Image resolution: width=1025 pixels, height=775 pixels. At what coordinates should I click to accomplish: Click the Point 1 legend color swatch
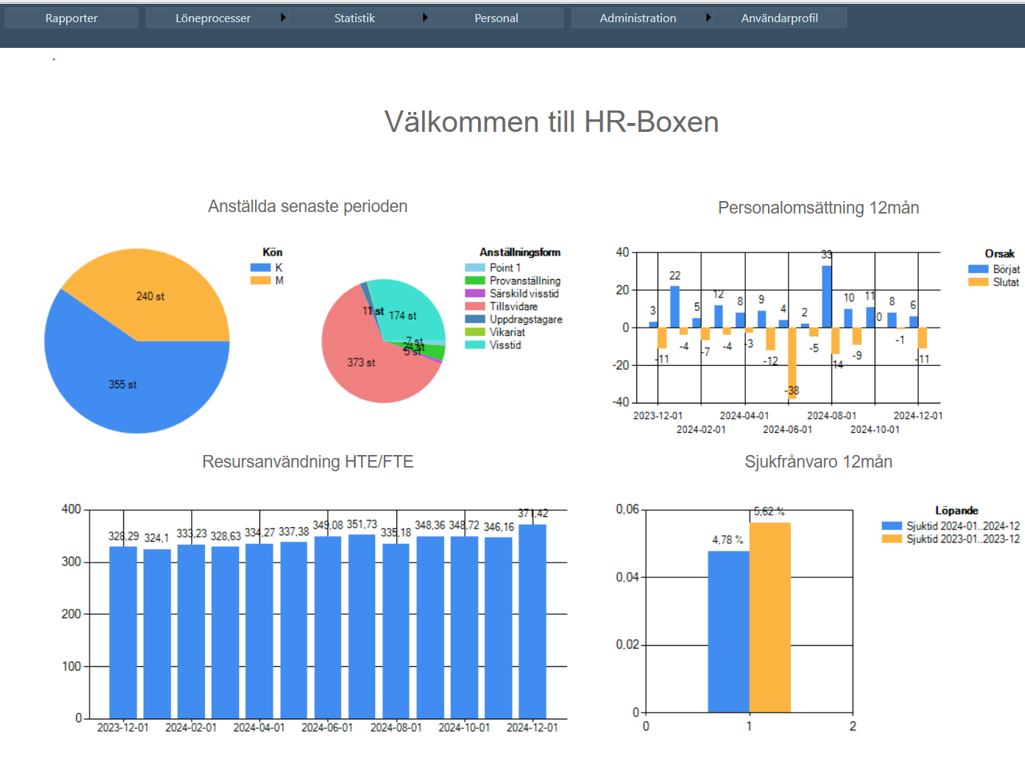click(475, 268)
